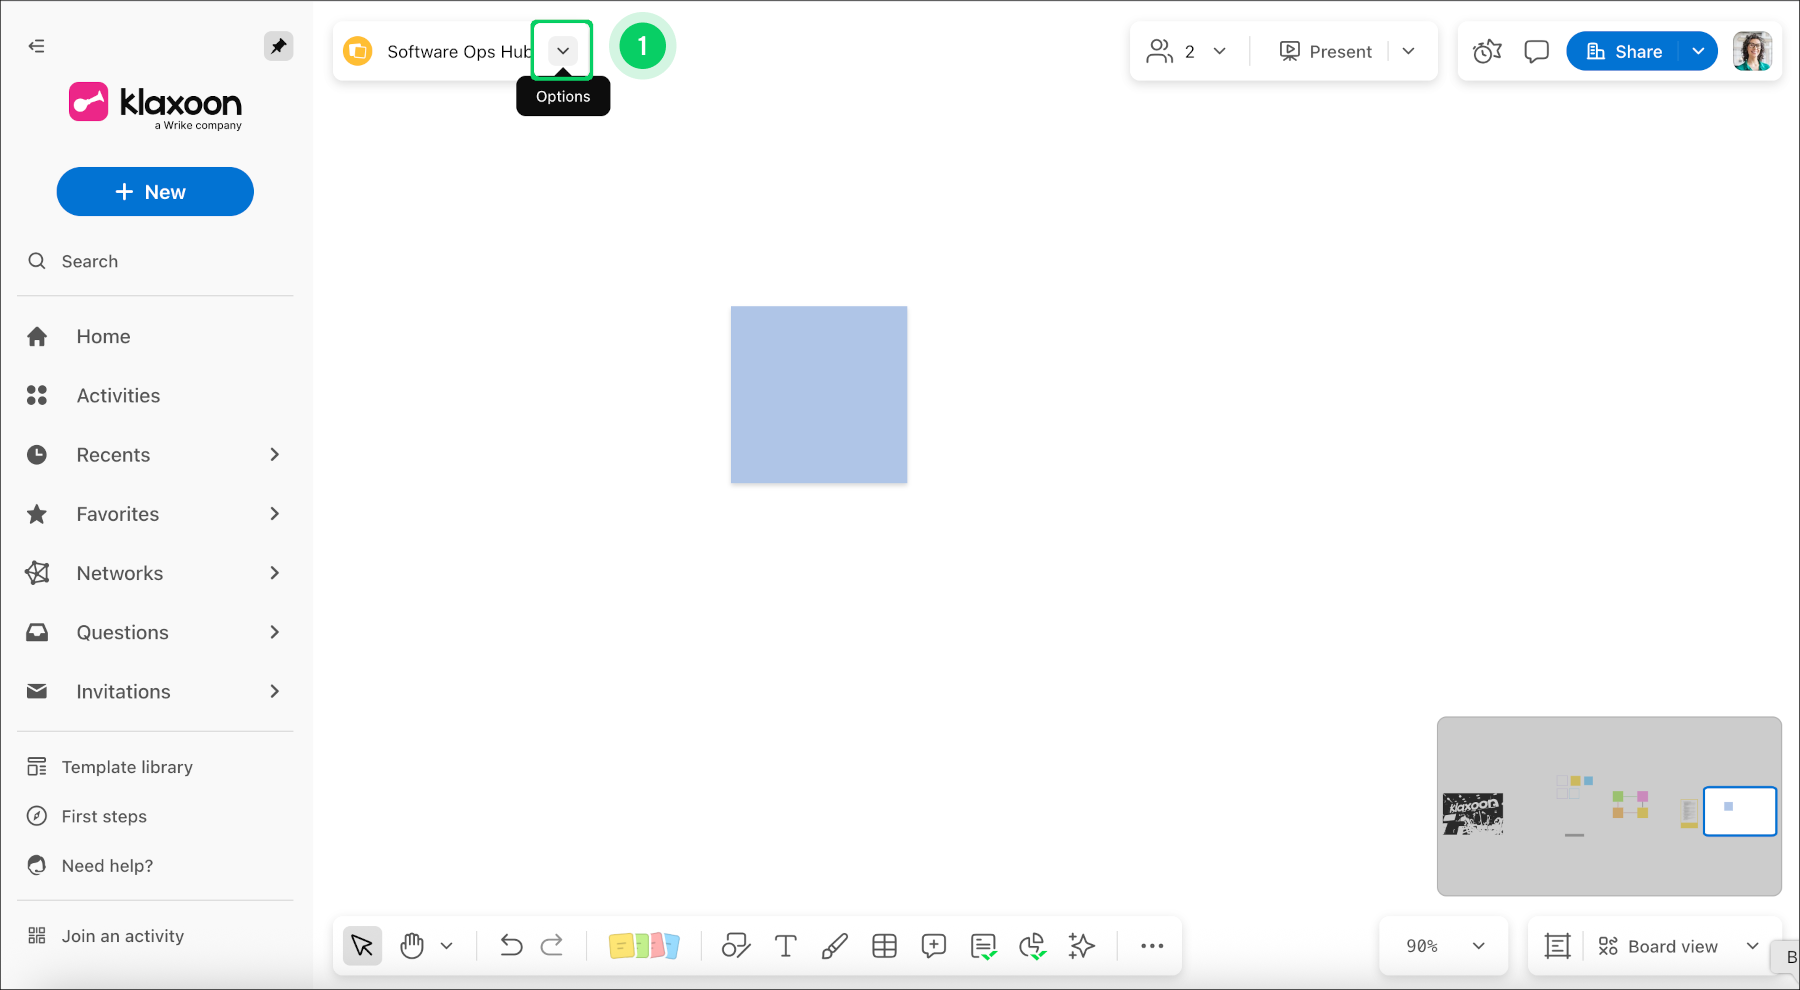Open the AI sparkles assistant tool
The height and width of the screenshot is (990, 1800).
point(1081,945)
